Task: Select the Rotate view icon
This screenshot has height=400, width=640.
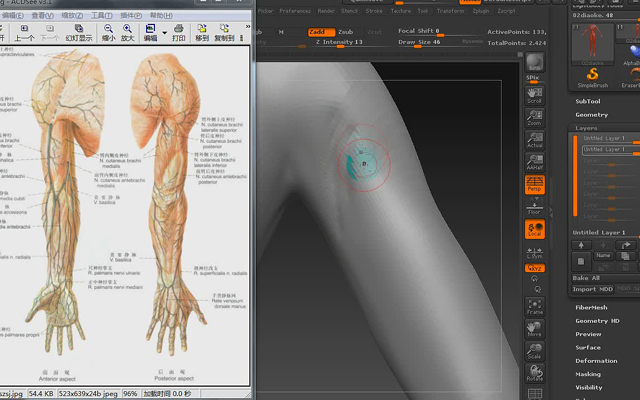Action: (x=534, y=373)
